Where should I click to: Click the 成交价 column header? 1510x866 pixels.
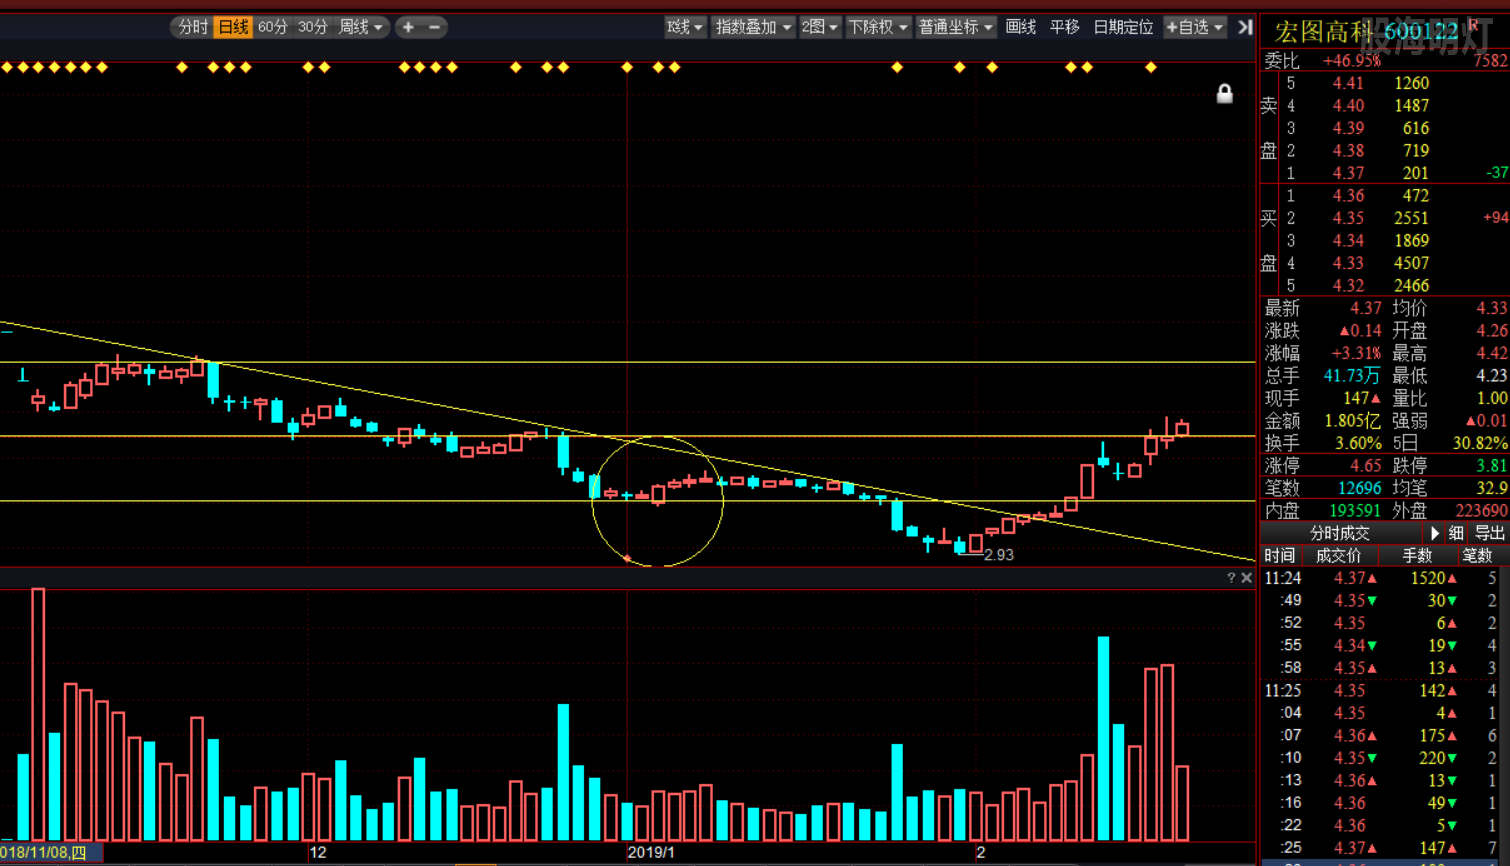[x=1338, y=555]
